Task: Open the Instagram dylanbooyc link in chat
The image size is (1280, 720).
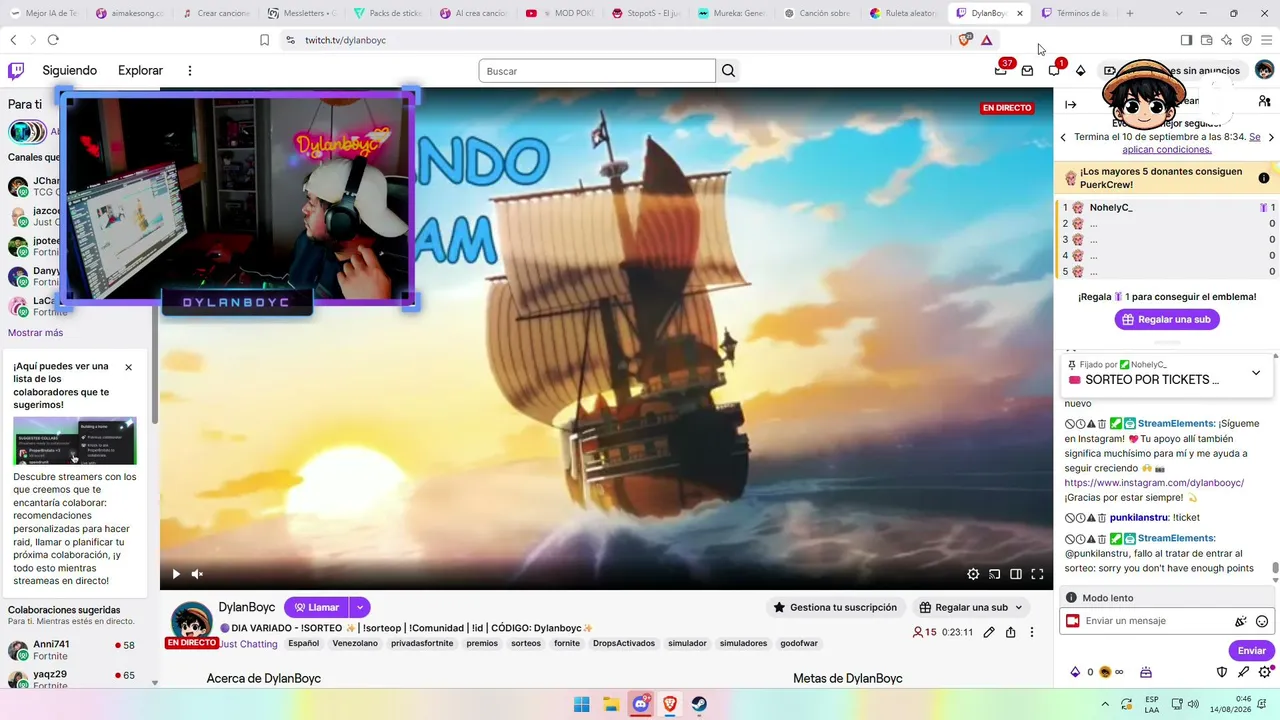Action: (1154, 483)
